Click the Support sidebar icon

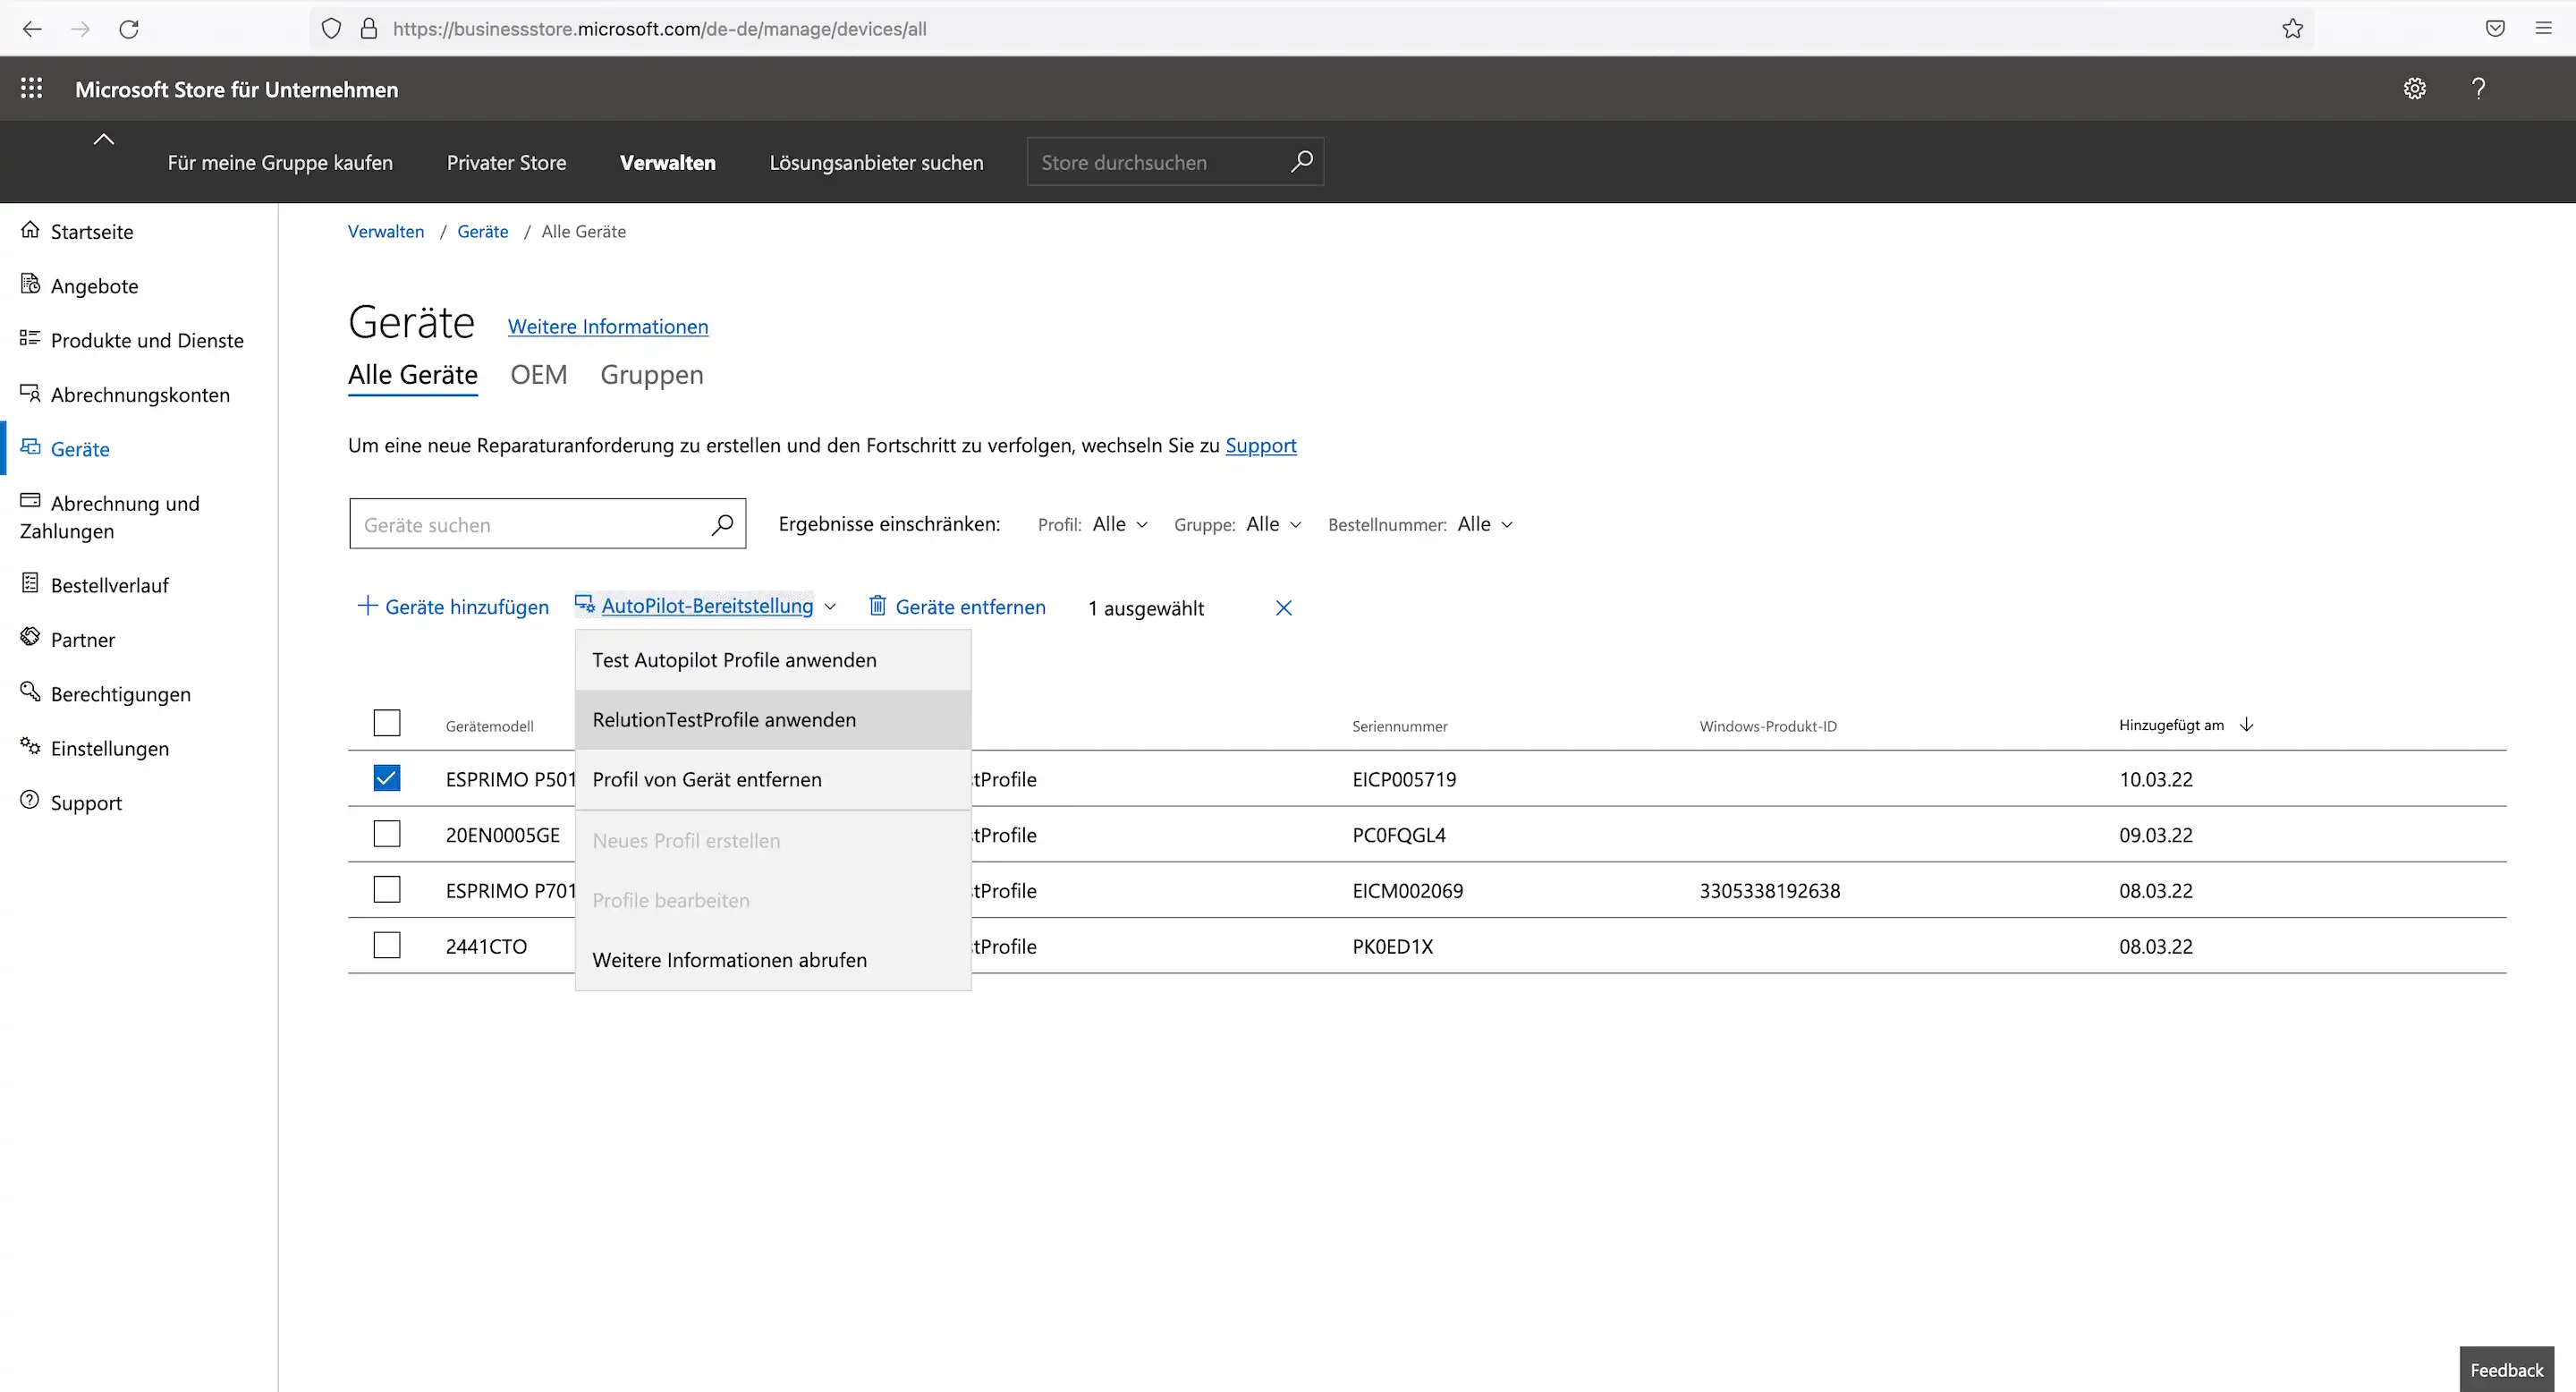click(30, 800)
